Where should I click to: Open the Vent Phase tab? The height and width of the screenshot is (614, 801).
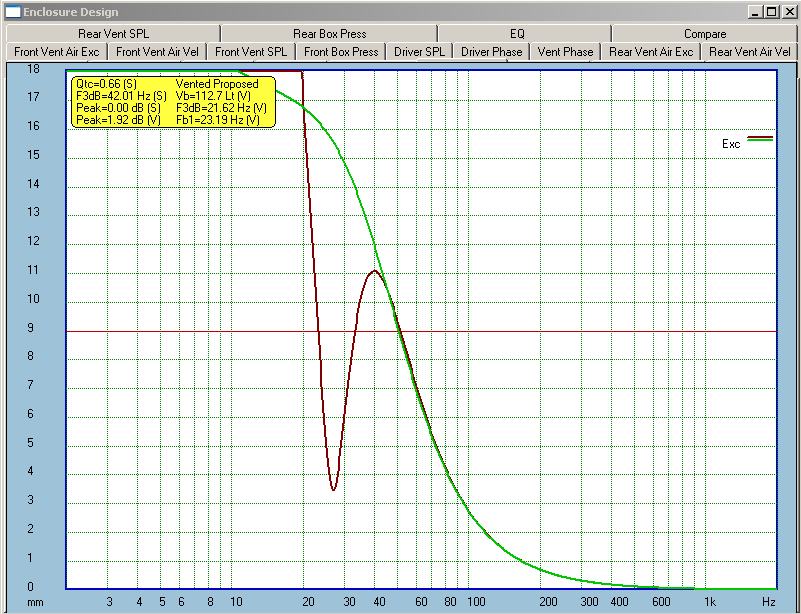[x=565, y=51]
